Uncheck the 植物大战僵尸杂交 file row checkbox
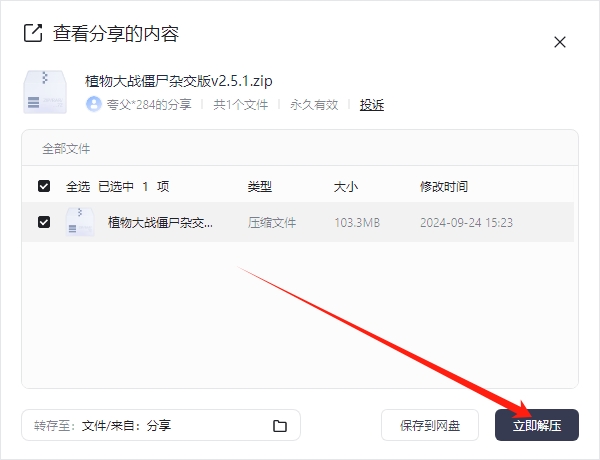Viewport: 600px width, 460px height. [44, 222]
